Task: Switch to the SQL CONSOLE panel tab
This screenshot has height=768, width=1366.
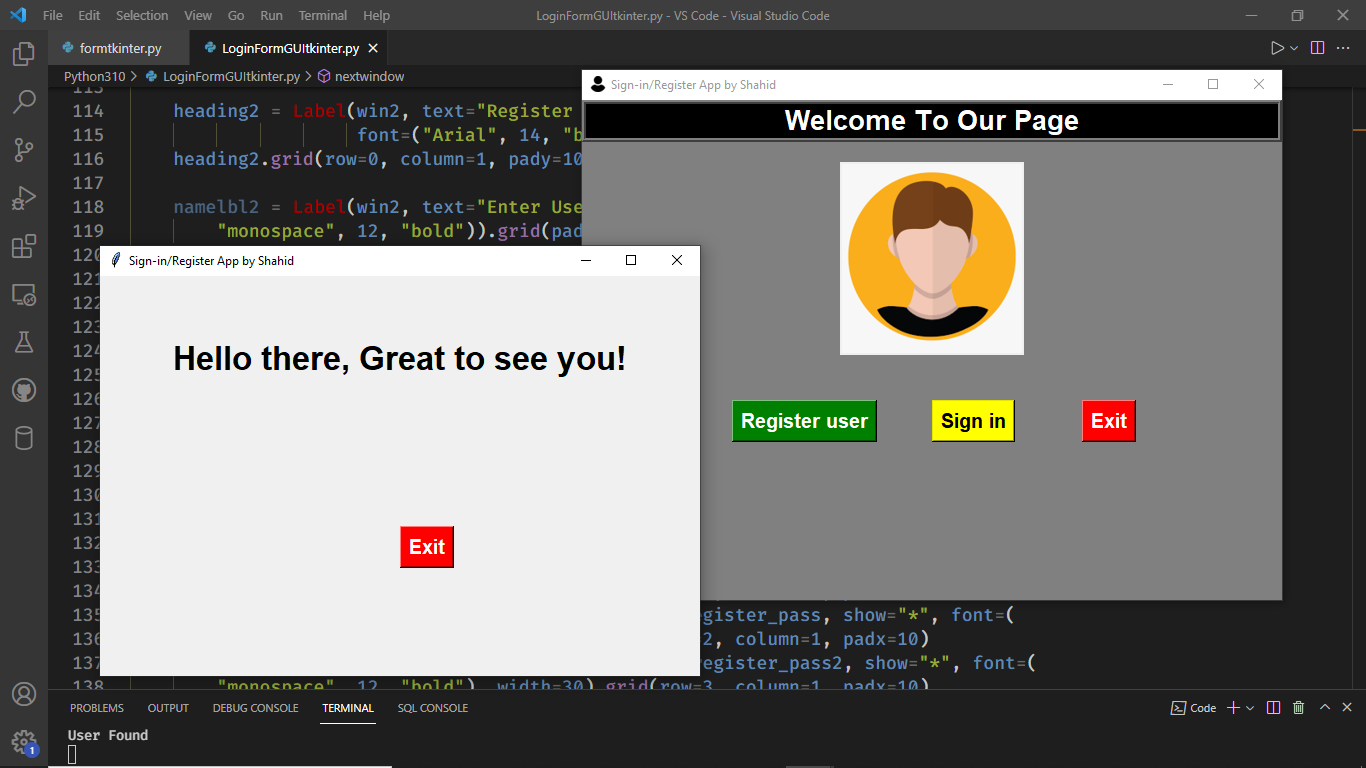Action: pyautogui.click(x=432, y=707)
